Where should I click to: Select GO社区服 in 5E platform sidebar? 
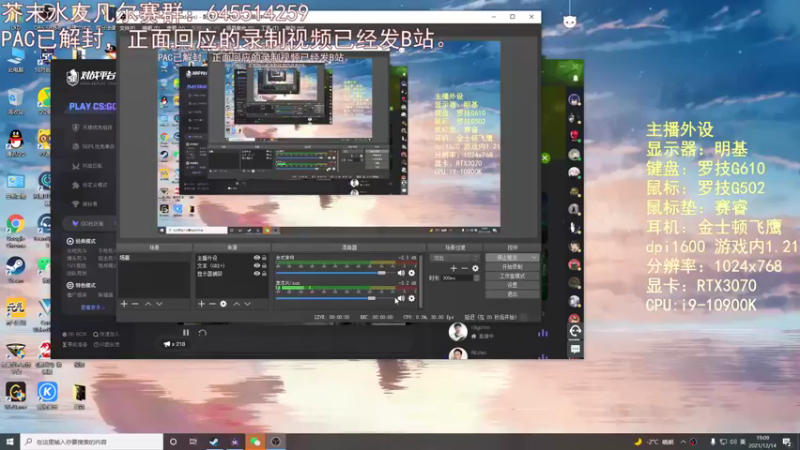tap(90, 223)
